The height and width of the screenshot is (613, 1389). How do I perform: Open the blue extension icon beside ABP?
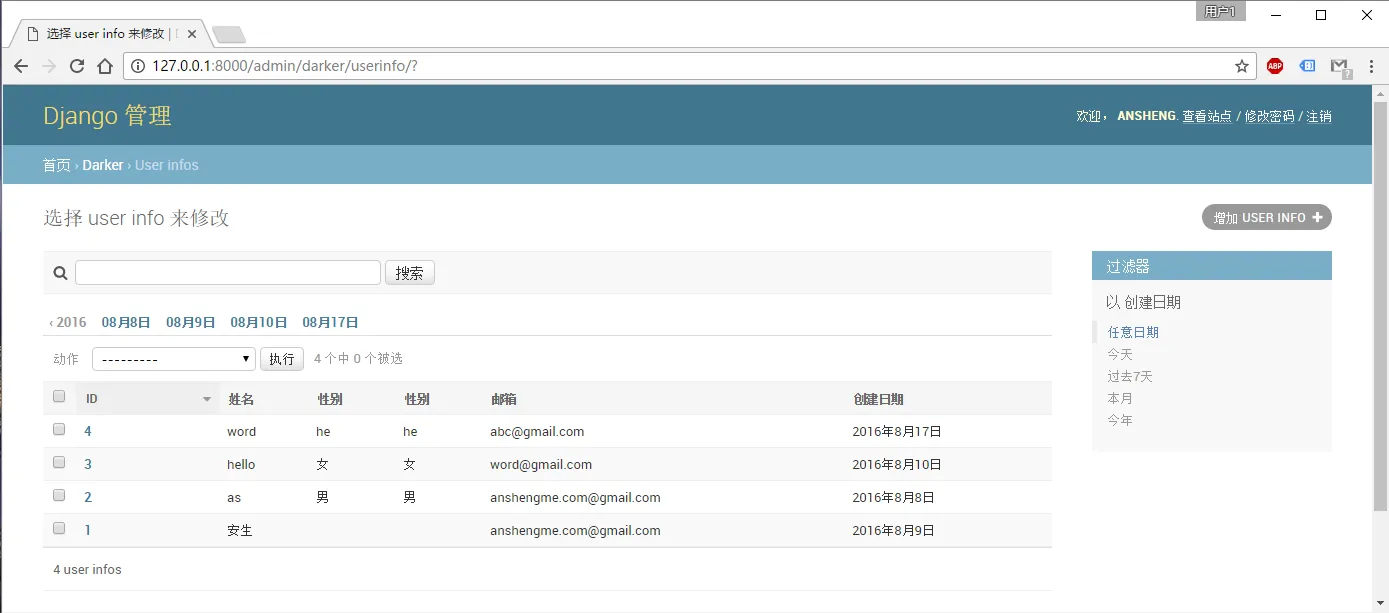coord(1307,66)
